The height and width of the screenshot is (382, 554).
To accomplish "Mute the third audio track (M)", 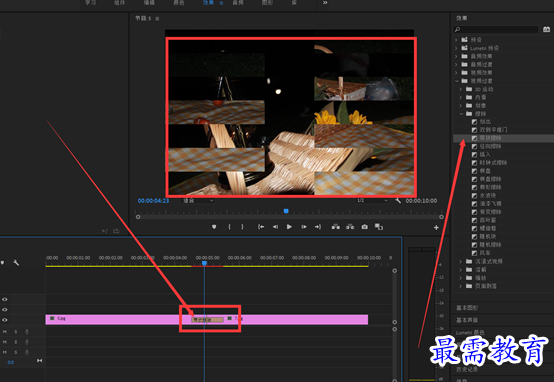I will pyautogui.click(x=5, y=352).
